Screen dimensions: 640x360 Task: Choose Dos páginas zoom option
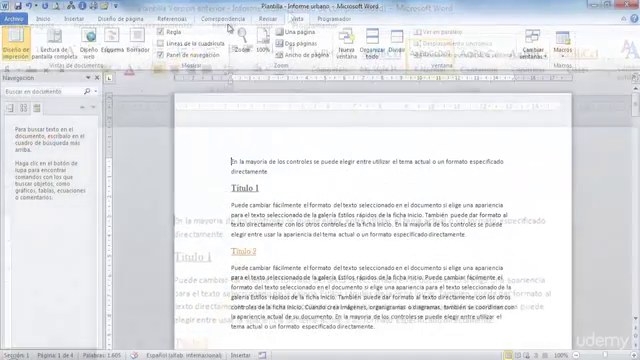coord(296,43)
